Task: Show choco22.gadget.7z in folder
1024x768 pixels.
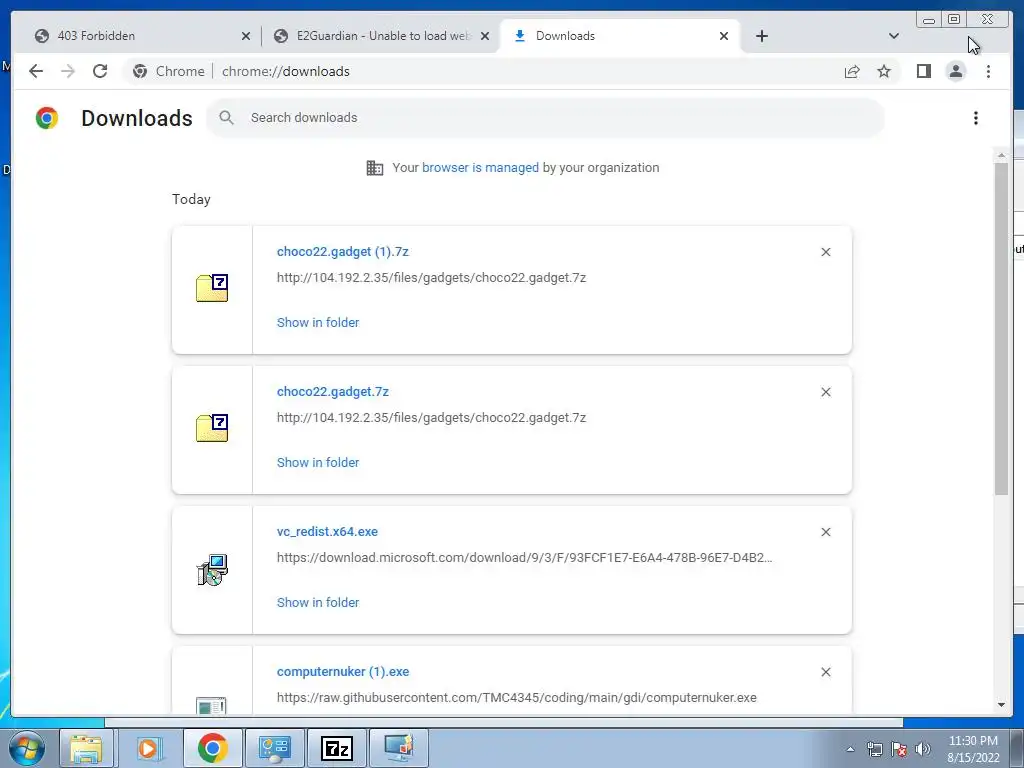Action: point(318,462)
